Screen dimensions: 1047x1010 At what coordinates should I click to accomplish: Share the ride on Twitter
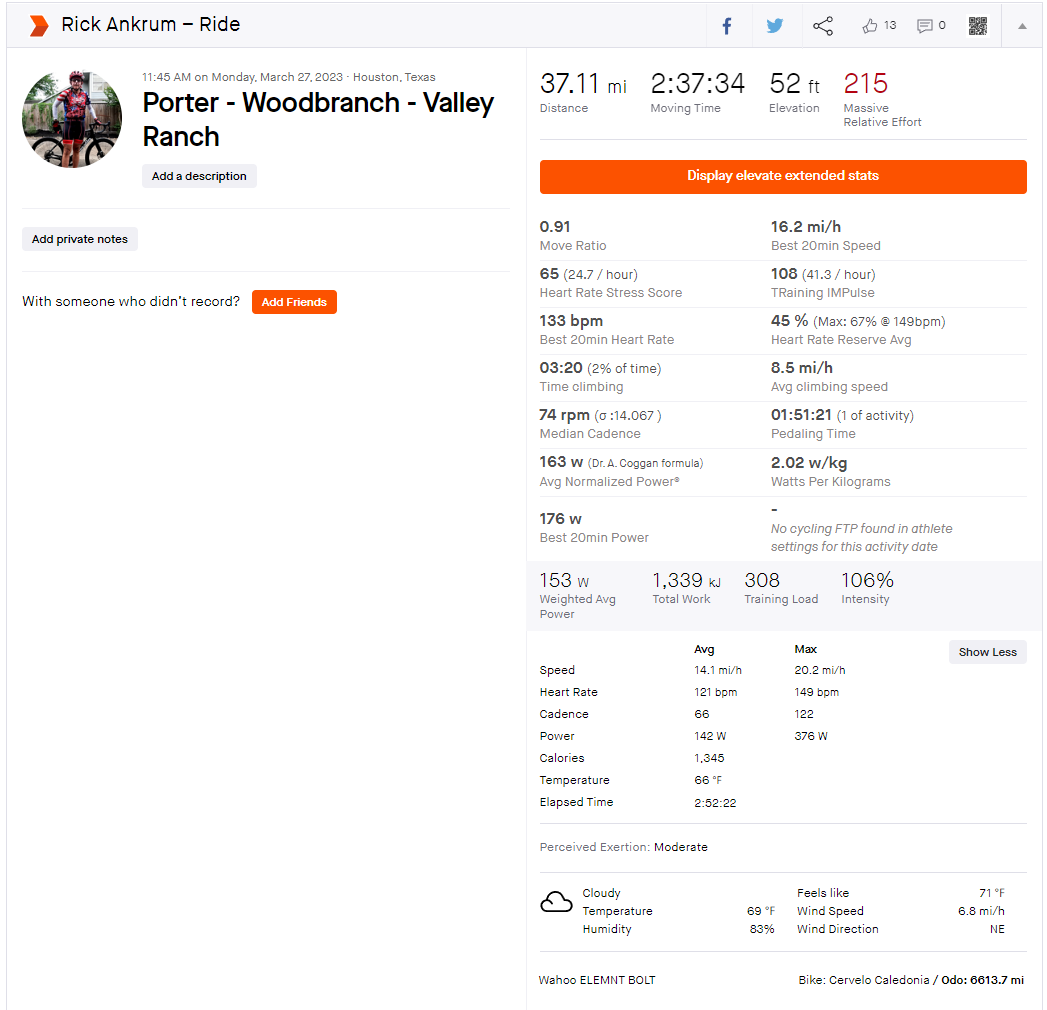click(x=775, y=26)
